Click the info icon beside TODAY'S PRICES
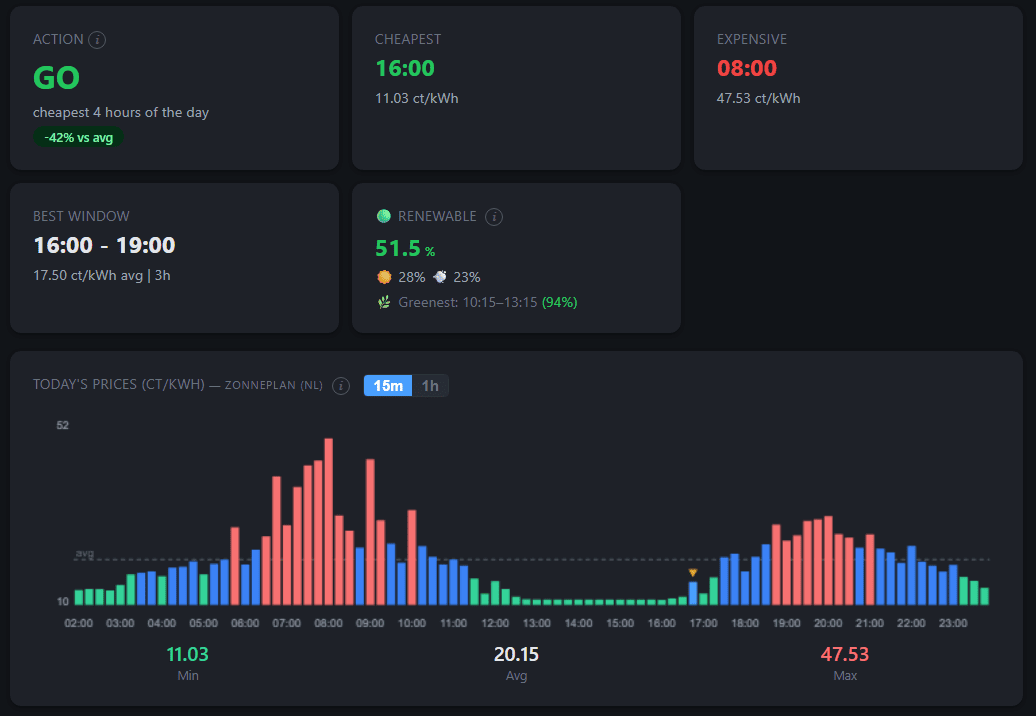Screen dimensions: 1036x716 (339, 384)
